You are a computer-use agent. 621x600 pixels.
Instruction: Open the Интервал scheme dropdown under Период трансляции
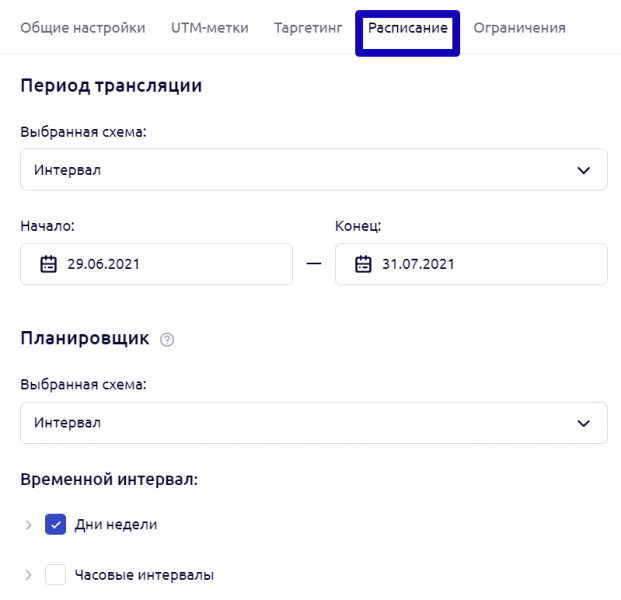tap(314, 170)
